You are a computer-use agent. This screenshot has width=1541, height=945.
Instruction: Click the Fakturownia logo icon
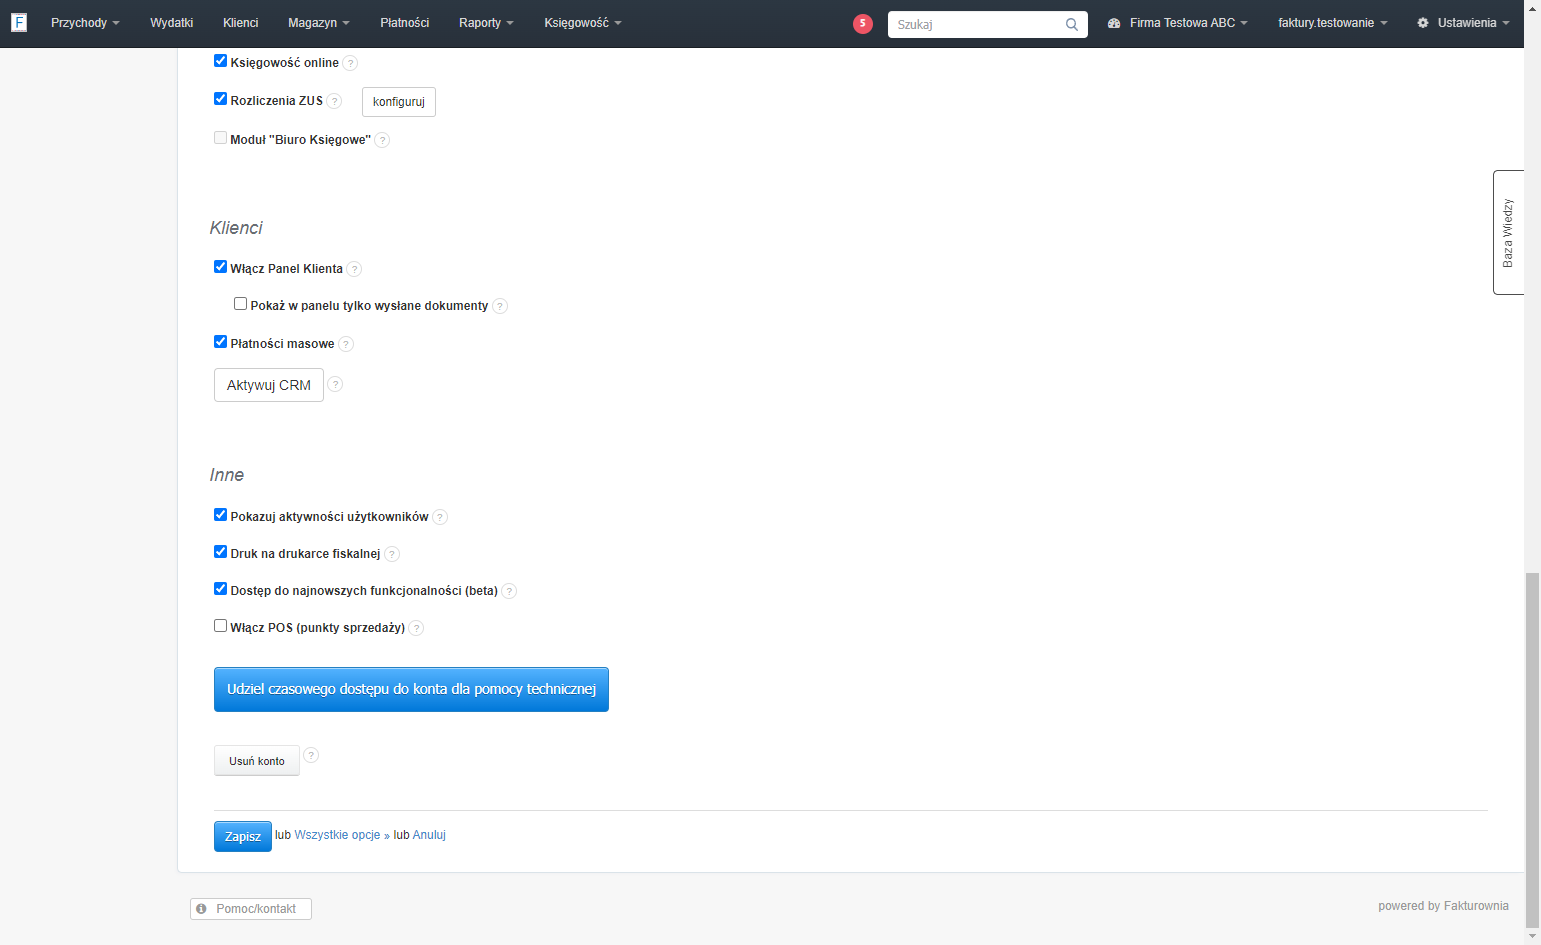coord(19,22)
